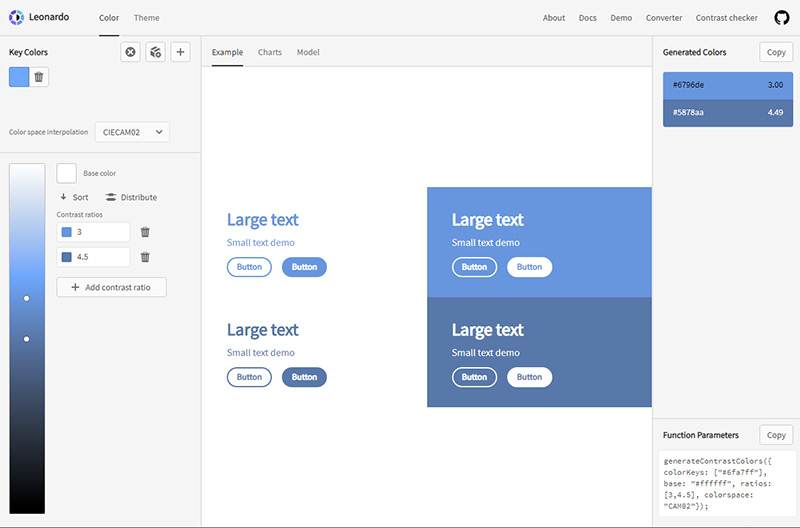The width and height of the screenshot is (800, 528).
Task: Add a key color with plus icon
Action: point(180,52)
